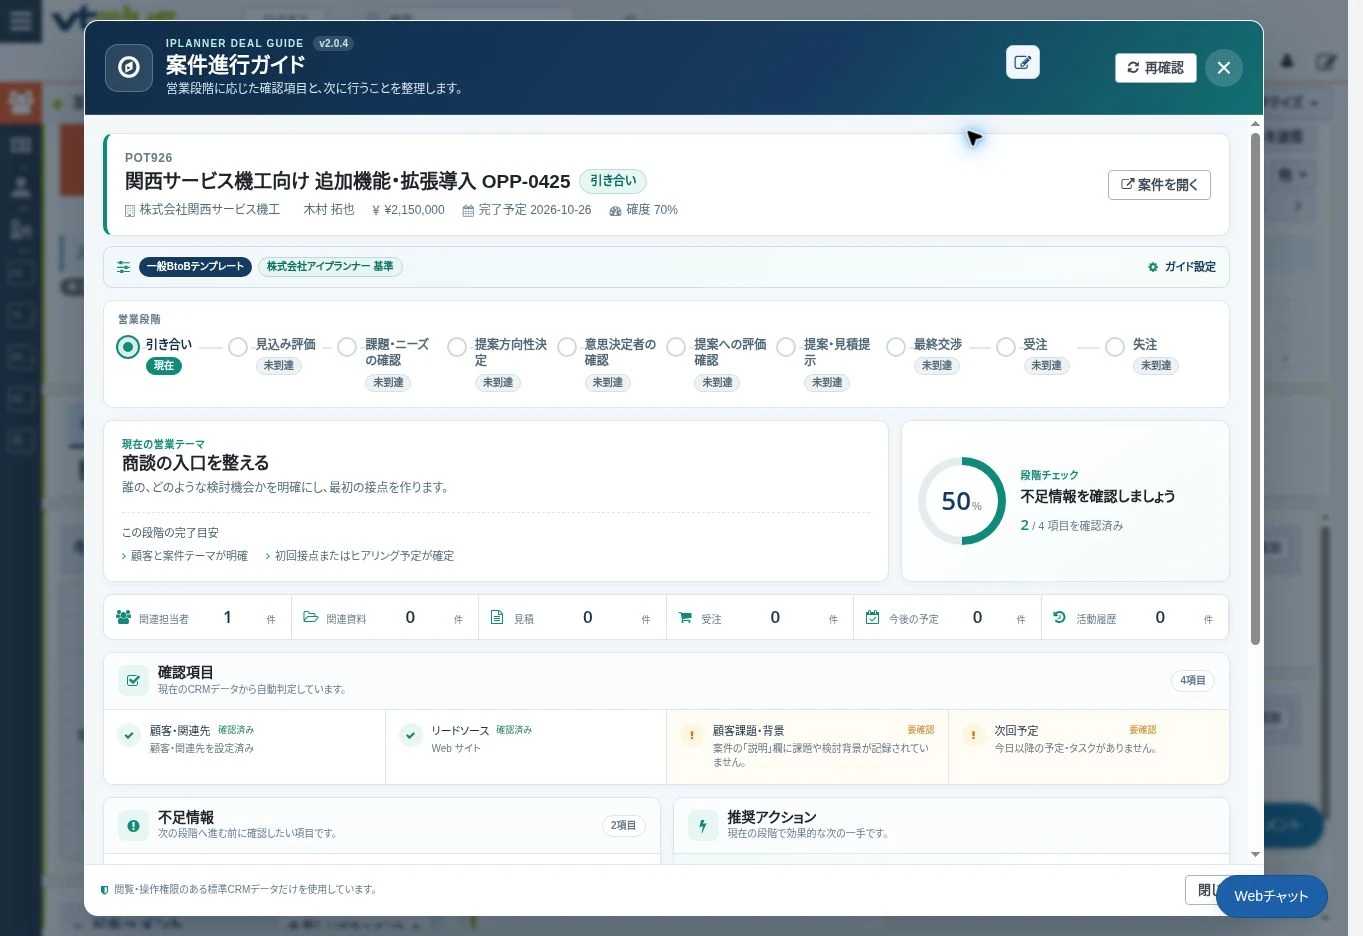Click the shield icon in the footer
The image size is (1363, 936).
(105, 889)
